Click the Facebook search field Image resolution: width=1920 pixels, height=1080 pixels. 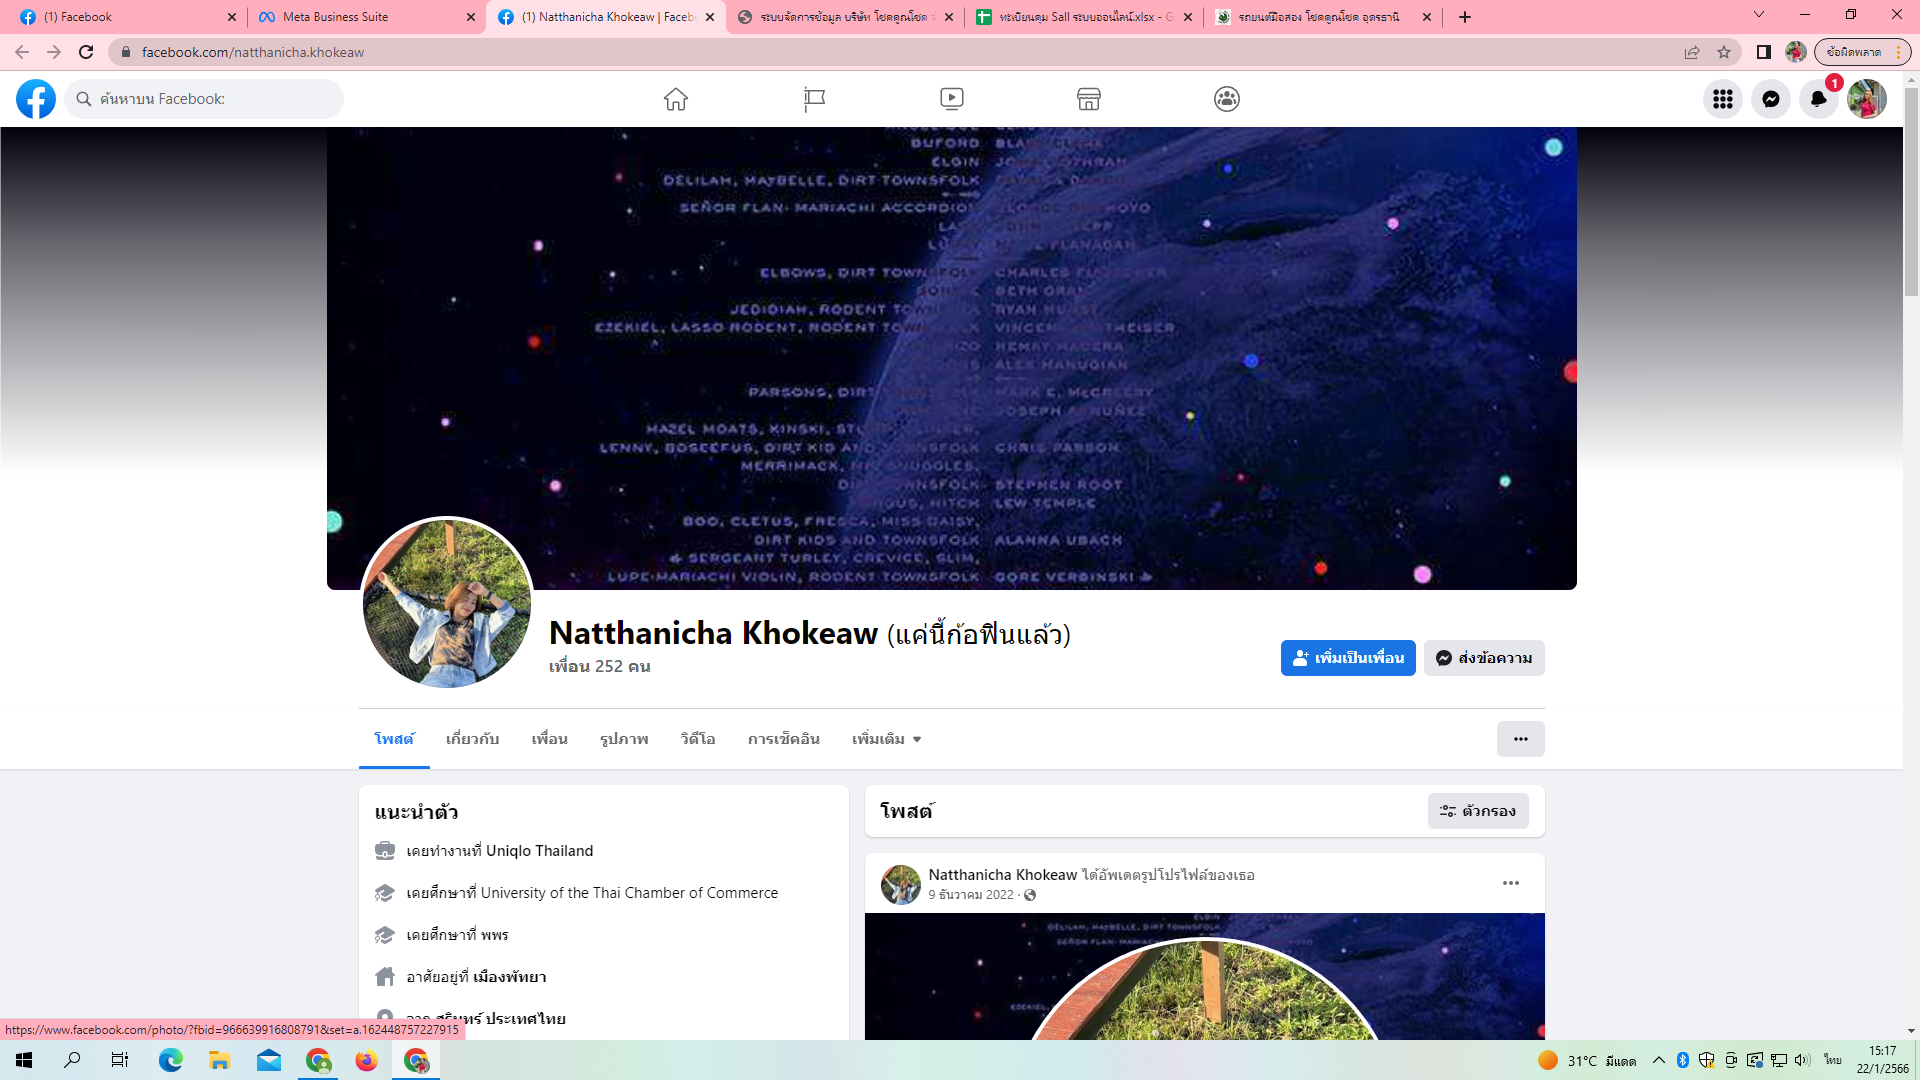[x=205, y=99]
